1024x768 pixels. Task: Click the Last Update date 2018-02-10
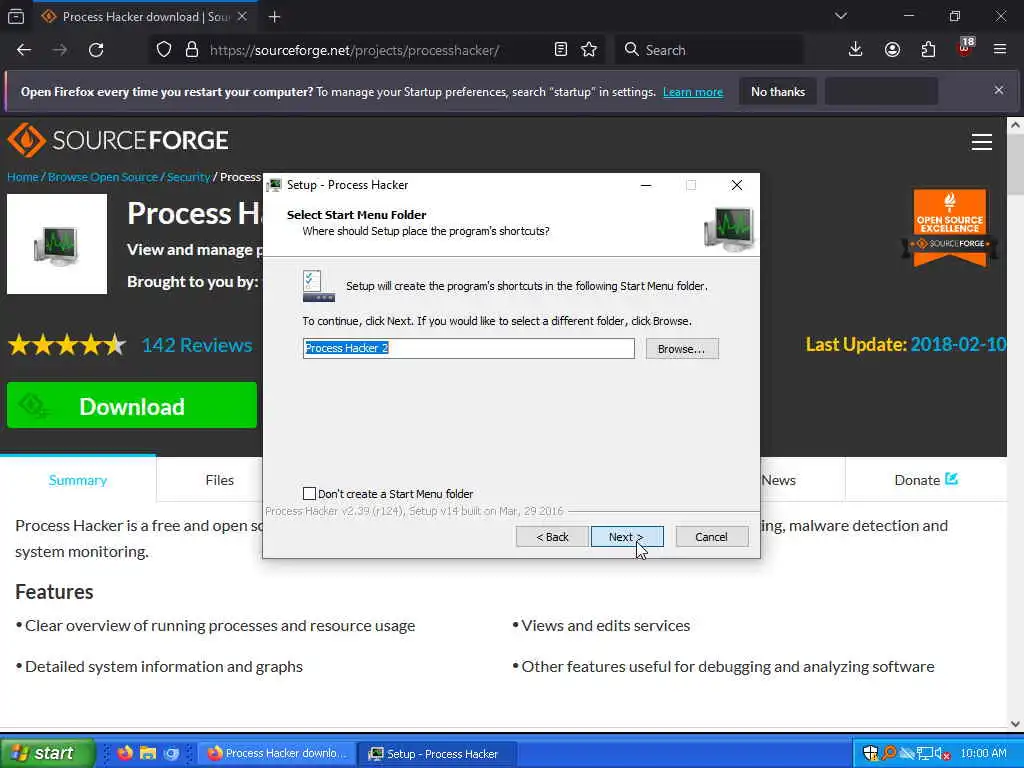click(x=958, y=344)
